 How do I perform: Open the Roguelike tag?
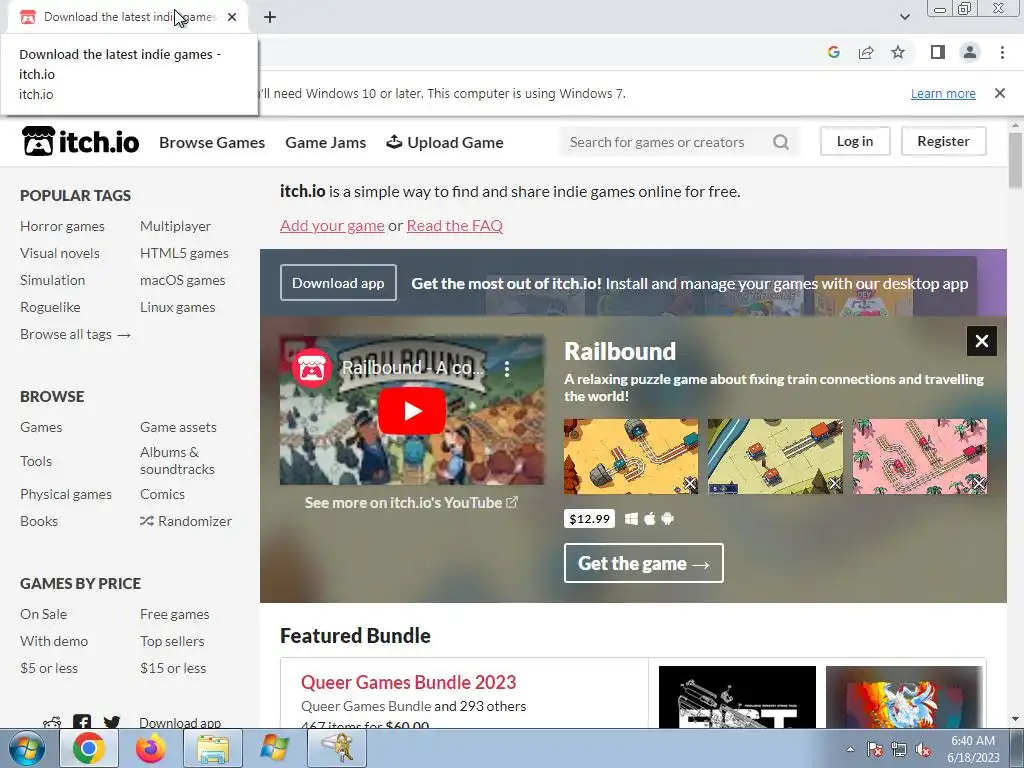[50, 307]
